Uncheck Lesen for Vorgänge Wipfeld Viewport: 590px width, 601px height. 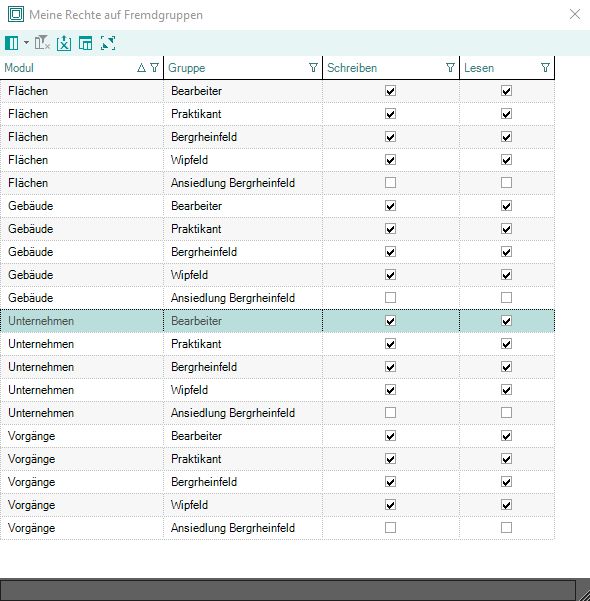click(506, 505)
